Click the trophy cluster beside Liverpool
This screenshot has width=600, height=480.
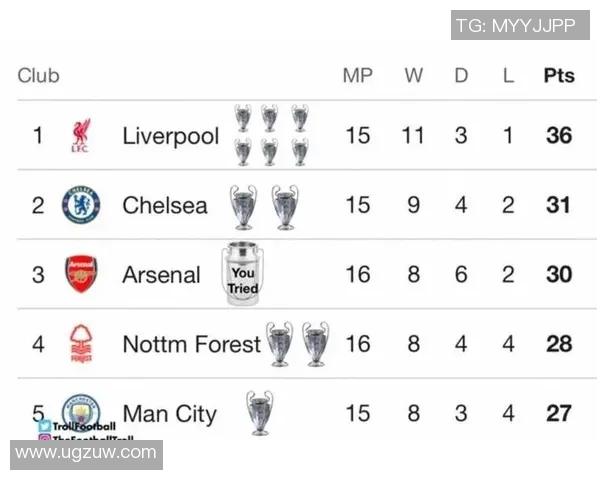(x=271, y=135)
